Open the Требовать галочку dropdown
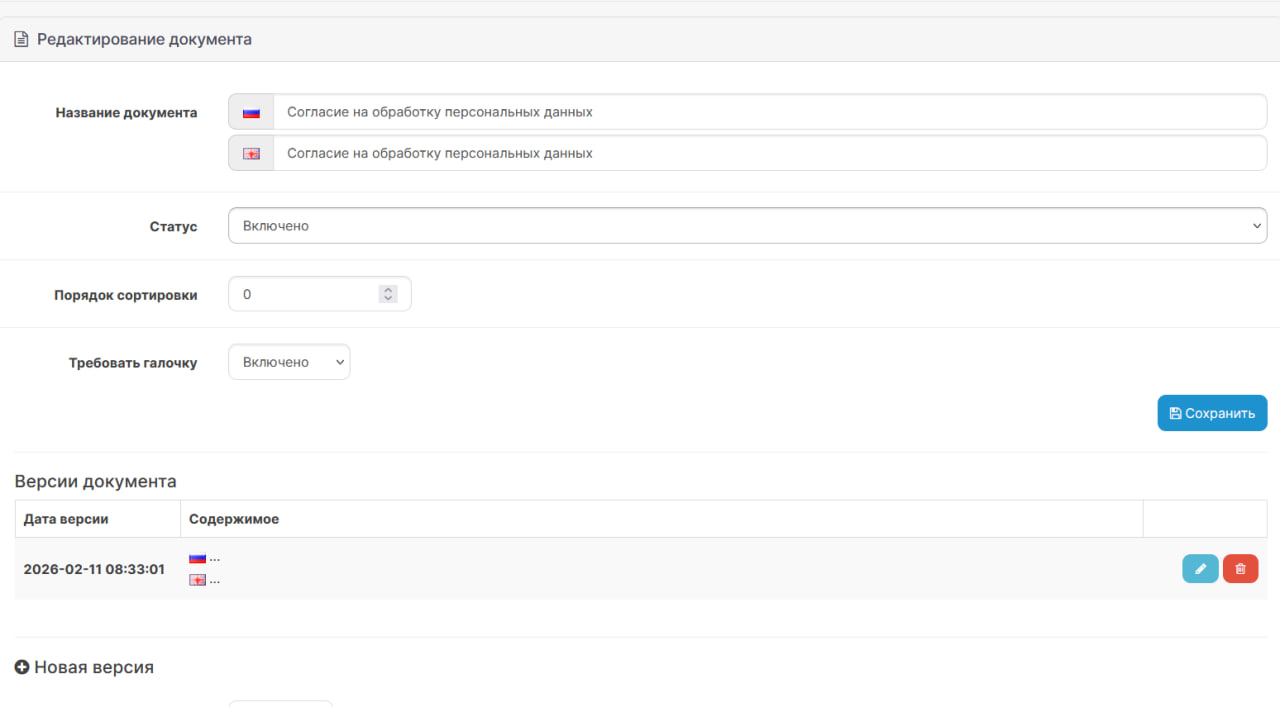 click(x=289, y=362)
